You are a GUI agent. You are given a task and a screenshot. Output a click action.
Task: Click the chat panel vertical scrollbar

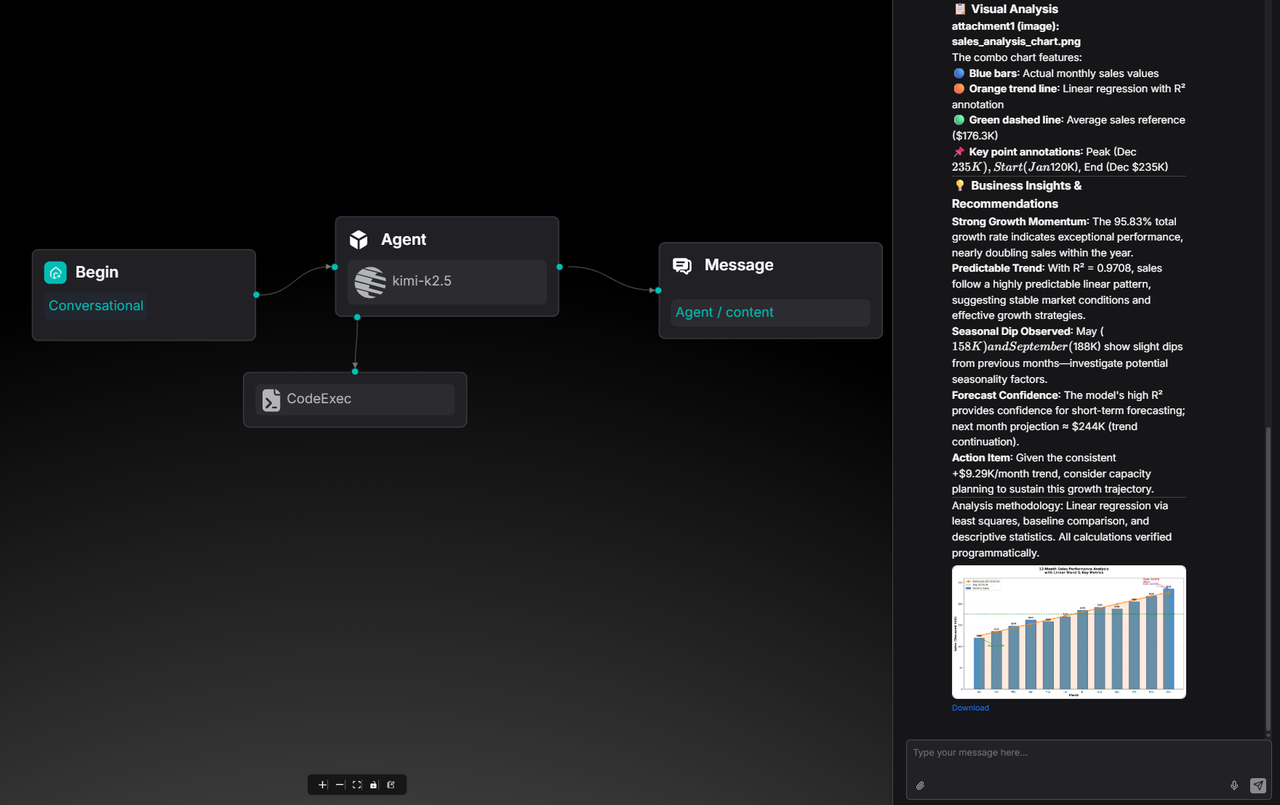(1269, 580)
